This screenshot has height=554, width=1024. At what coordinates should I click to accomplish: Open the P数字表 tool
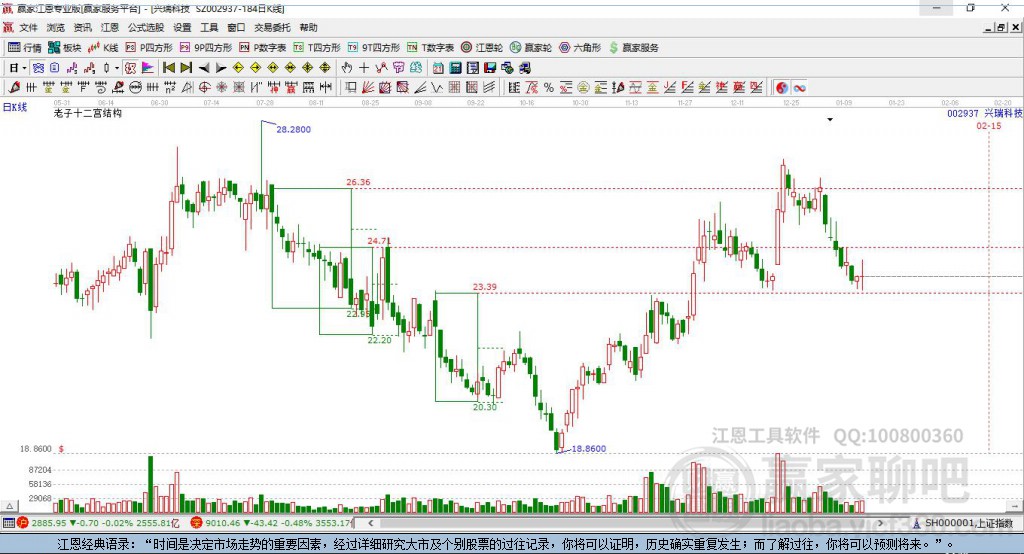263,48
